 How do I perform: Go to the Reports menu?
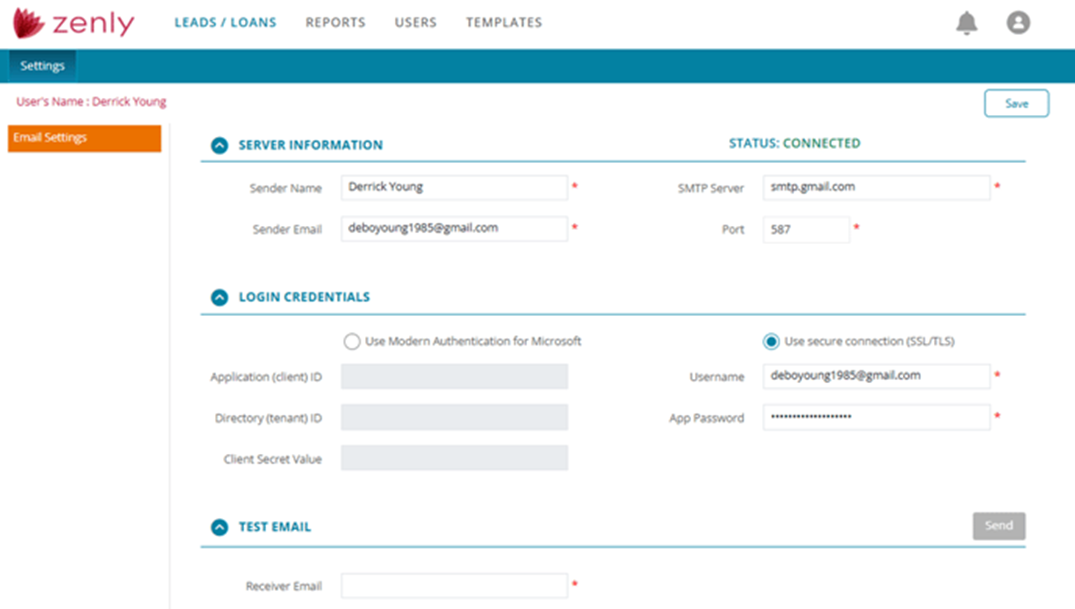335,22
